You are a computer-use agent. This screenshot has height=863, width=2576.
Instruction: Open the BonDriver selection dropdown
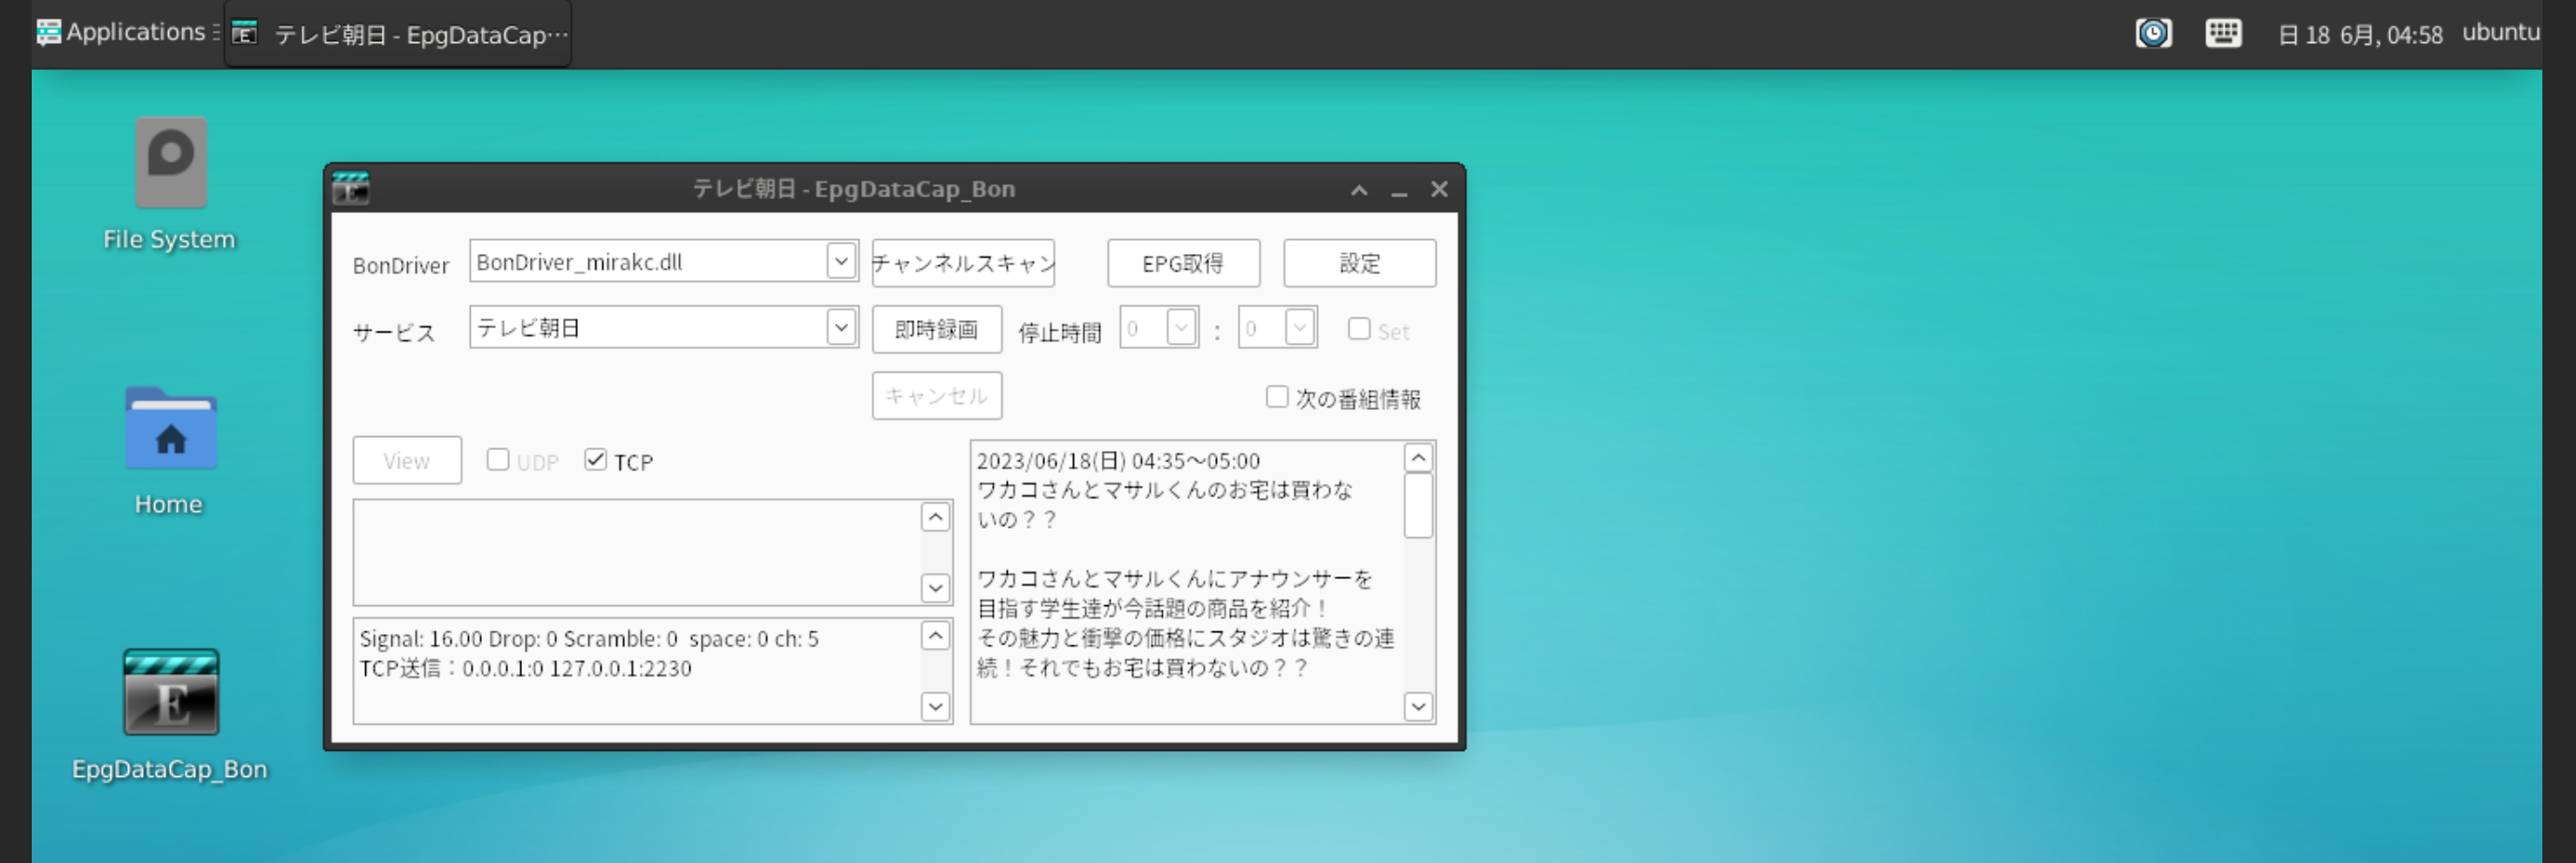coord(840,261)
